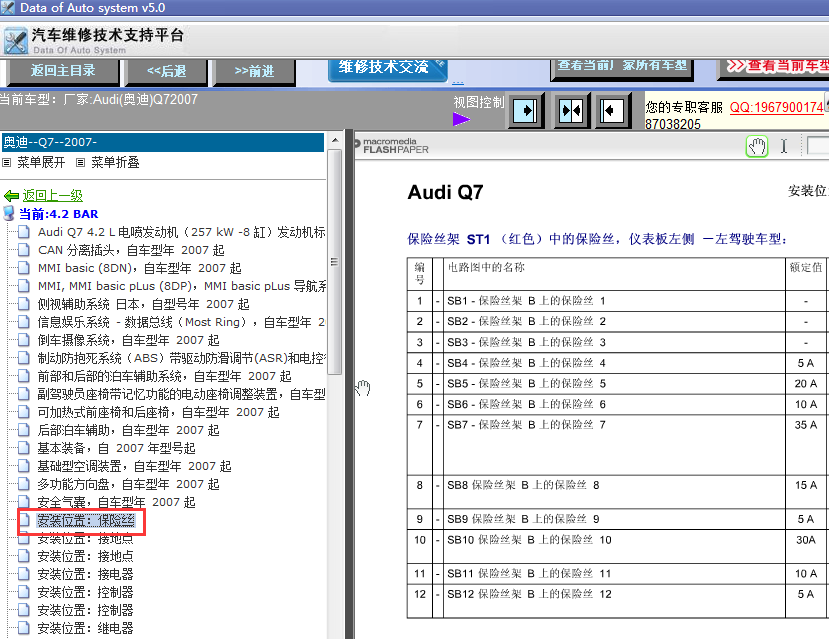Screen dimensions: 829x639
Task: Select the 奥迪--Q7--2007- header row
Action: pos(162,142)
